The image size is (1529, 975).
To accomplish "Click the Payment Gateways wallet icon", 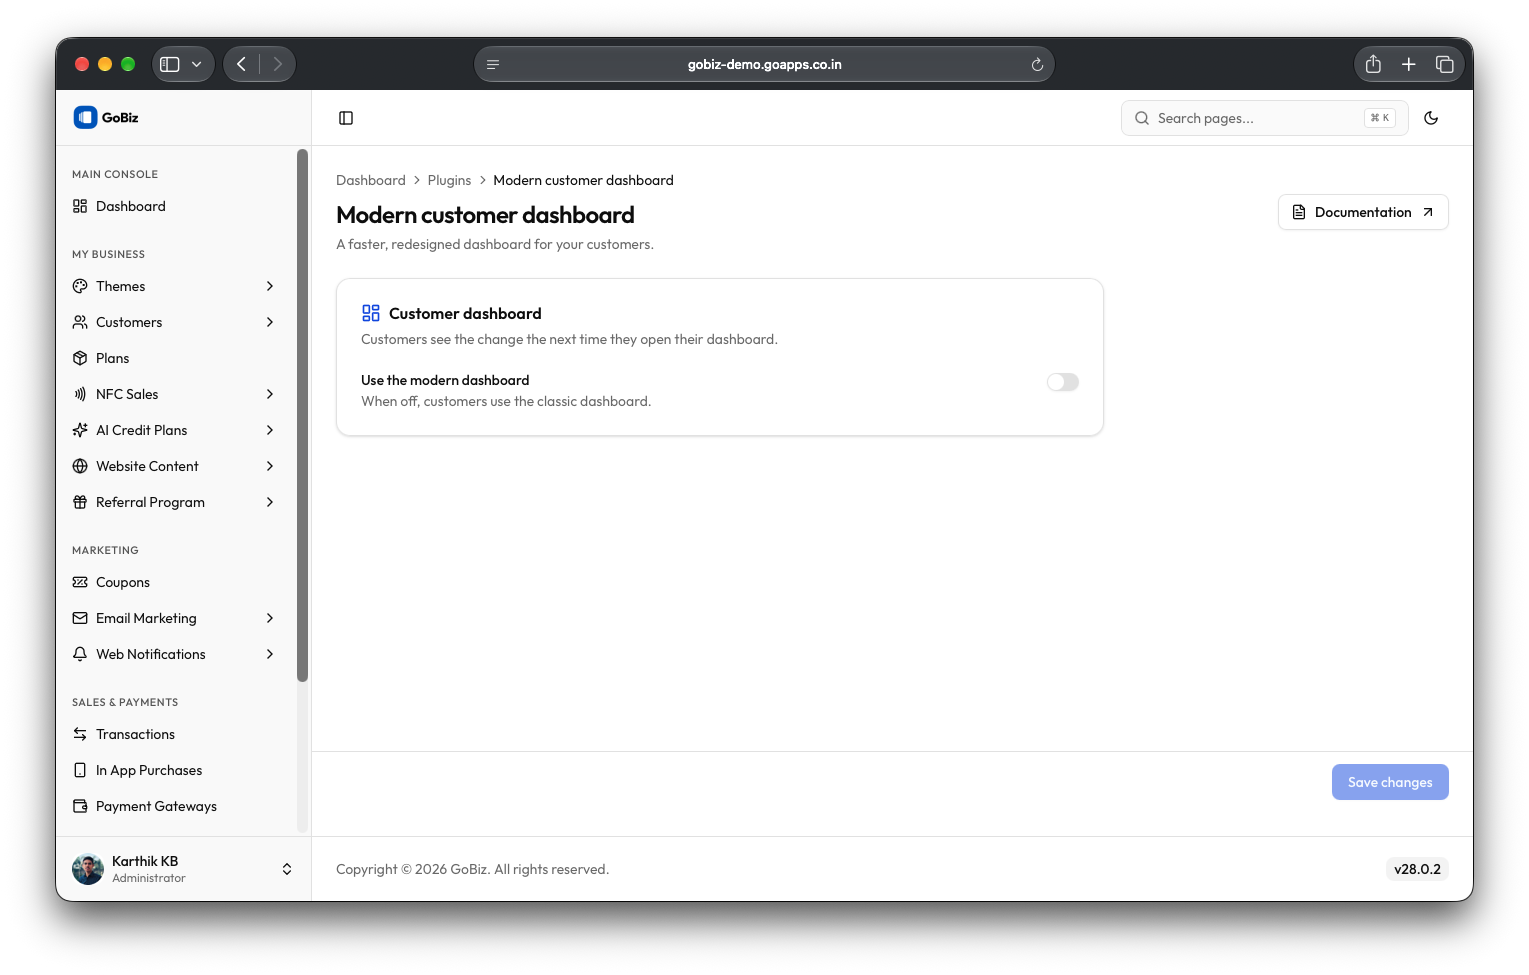I will (80, 806).
